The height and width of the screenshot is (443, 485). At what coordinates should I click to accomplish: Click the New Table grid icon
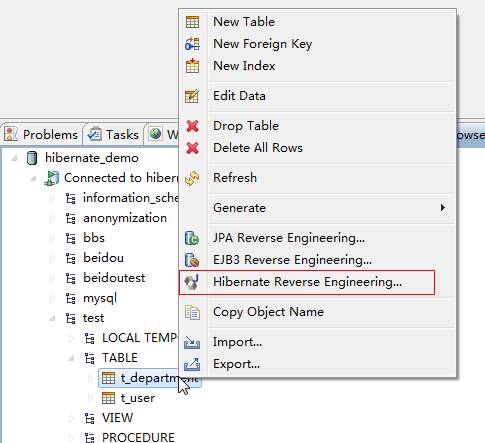tap(192, 22)
